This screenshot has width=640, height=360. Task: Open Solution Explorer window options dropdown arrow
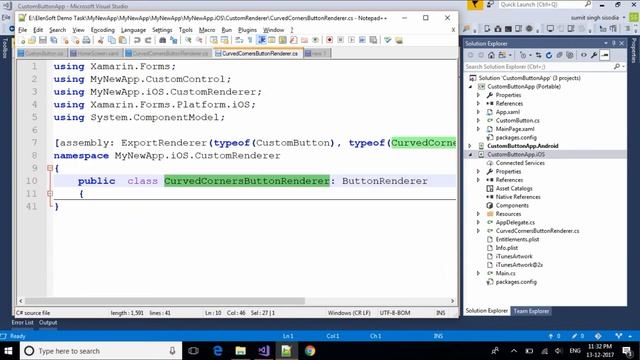(x=606, y=43)
